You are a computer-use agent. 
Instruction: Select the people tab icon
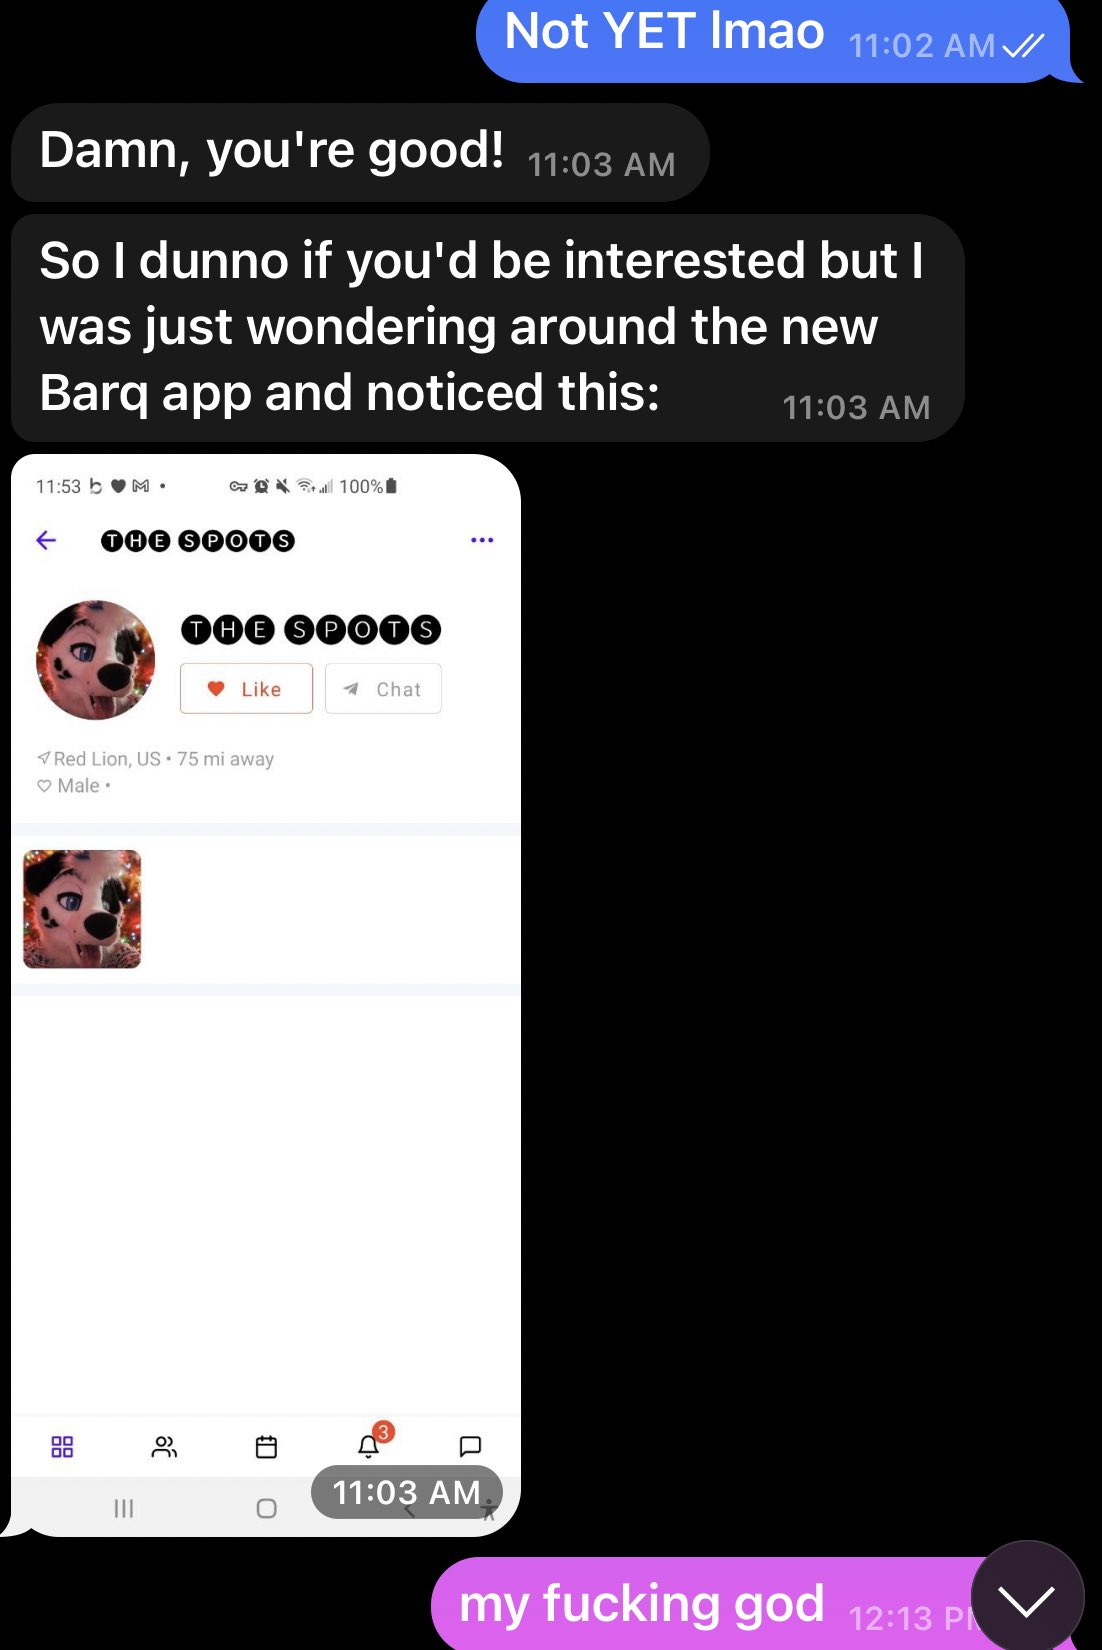coord(164,1447)
